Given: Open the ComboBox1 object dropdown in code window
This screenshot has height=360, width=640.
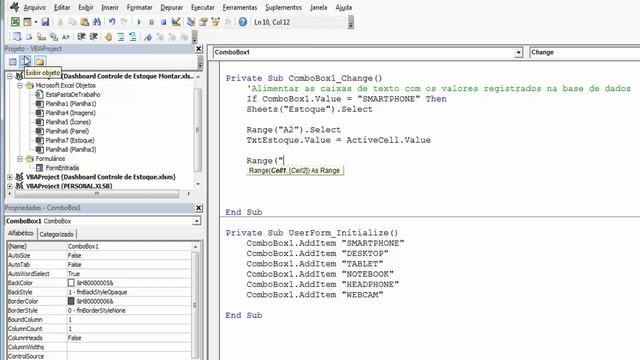Looking at the screenshot, I should (x=518, y=53).
